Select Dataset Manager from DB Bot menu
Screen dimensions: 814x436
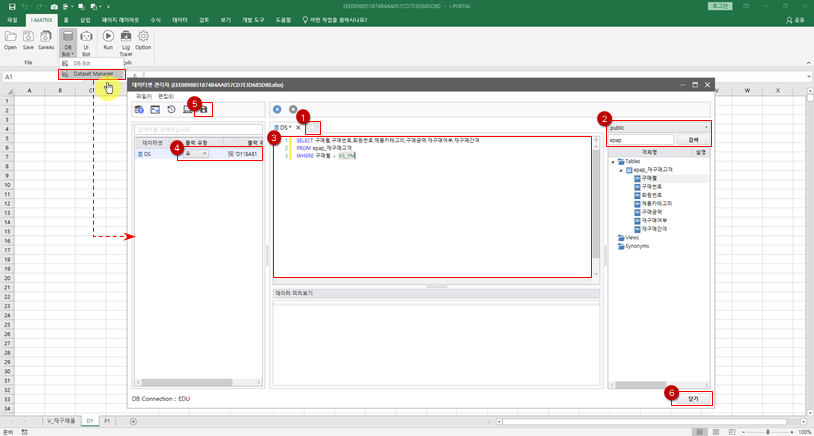tap(93, 73)
